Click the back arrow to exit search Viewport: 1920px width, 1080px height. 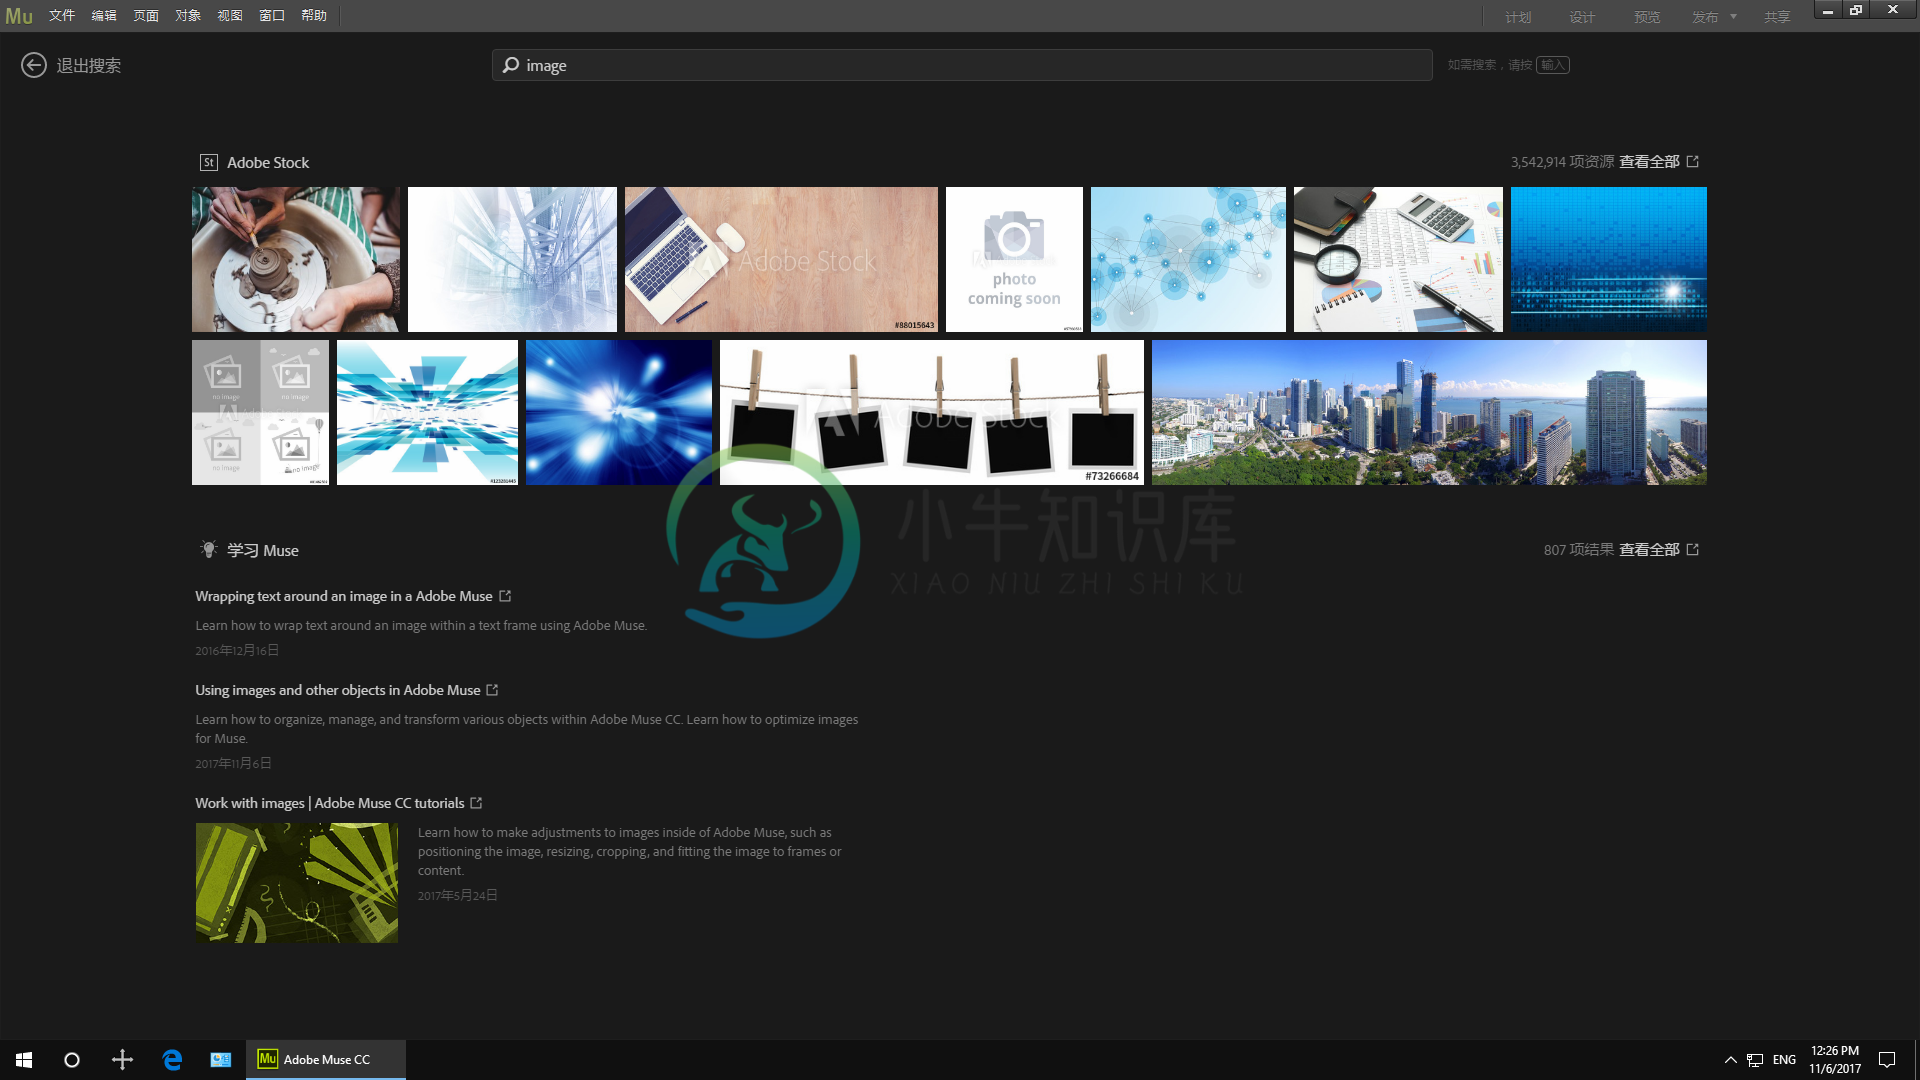coord(34,65)
